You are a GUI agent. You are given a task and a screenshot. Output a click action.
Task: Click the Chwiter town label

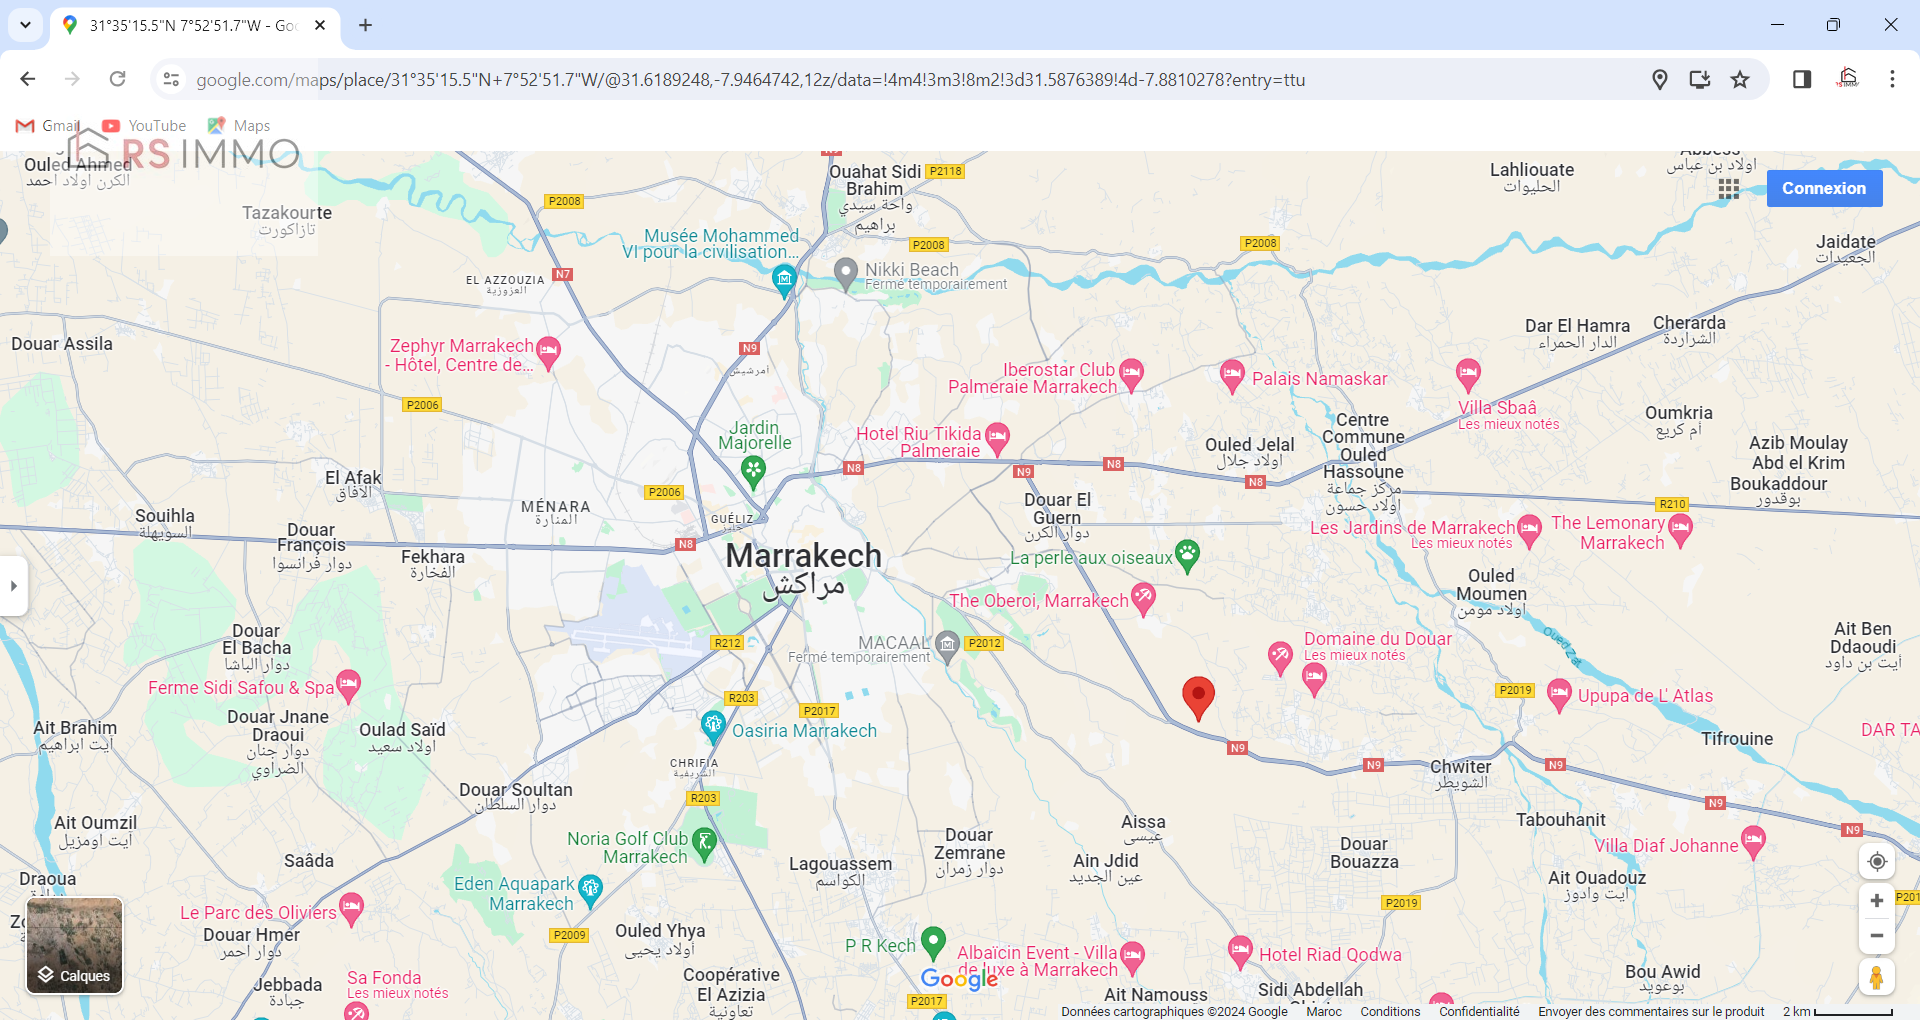click(x=1461, y=767)
